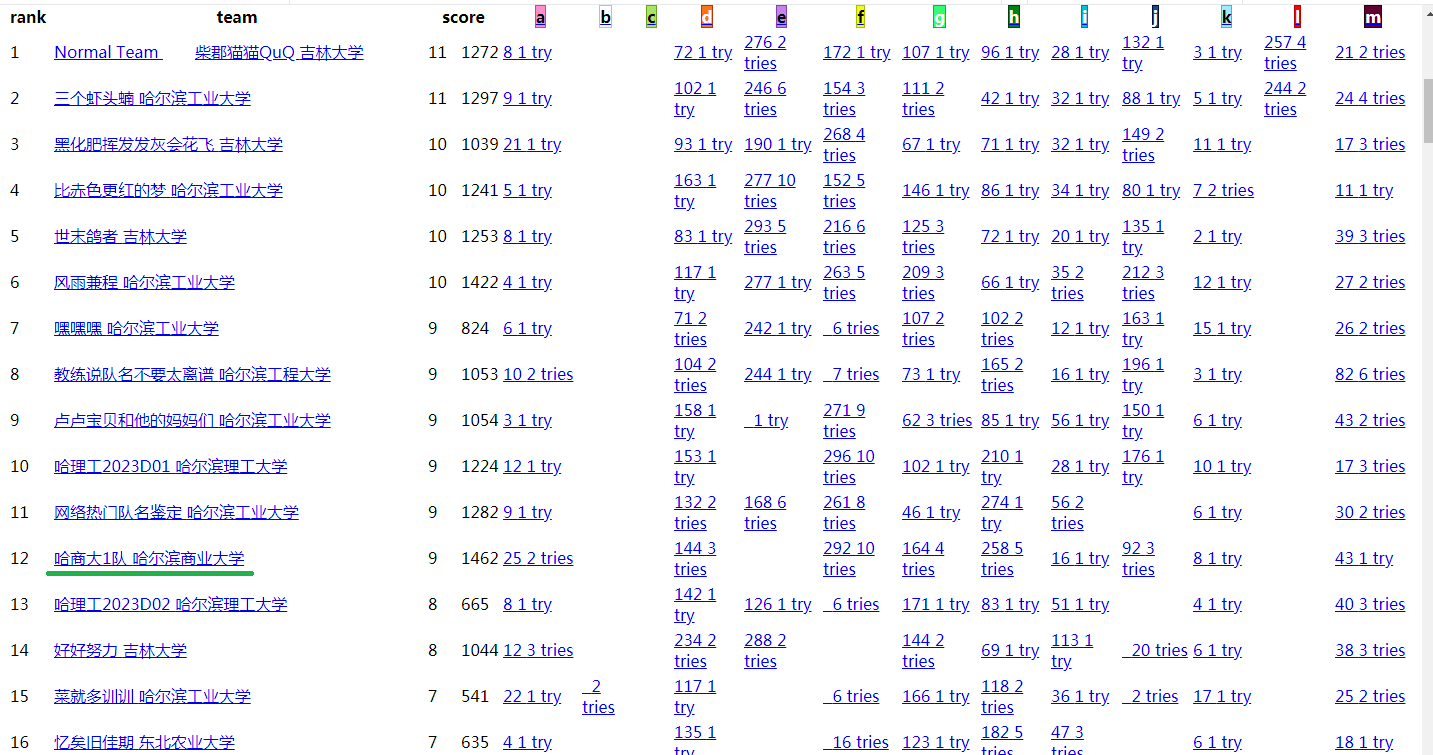1433x755 pixels.
Task: Open '25 2 tries' for rank 12 problem a
Action: [x=538, y=558]
